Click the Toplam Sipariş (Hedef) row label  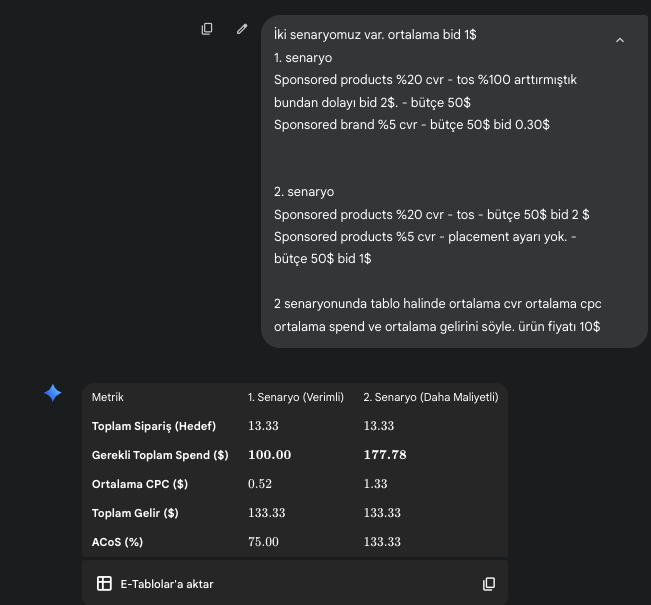[x=154, y=426]
